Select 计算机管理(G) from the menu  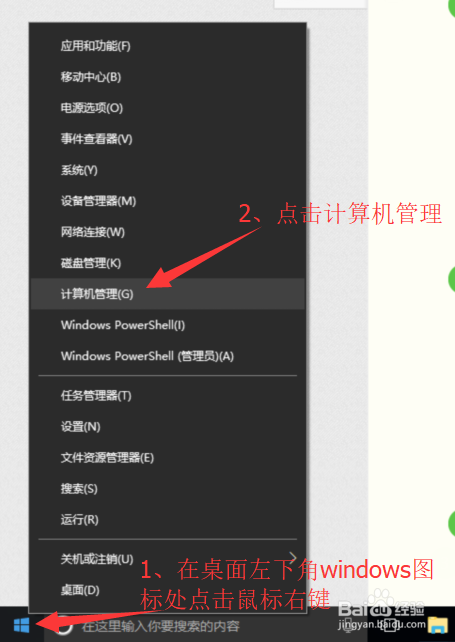168,294
